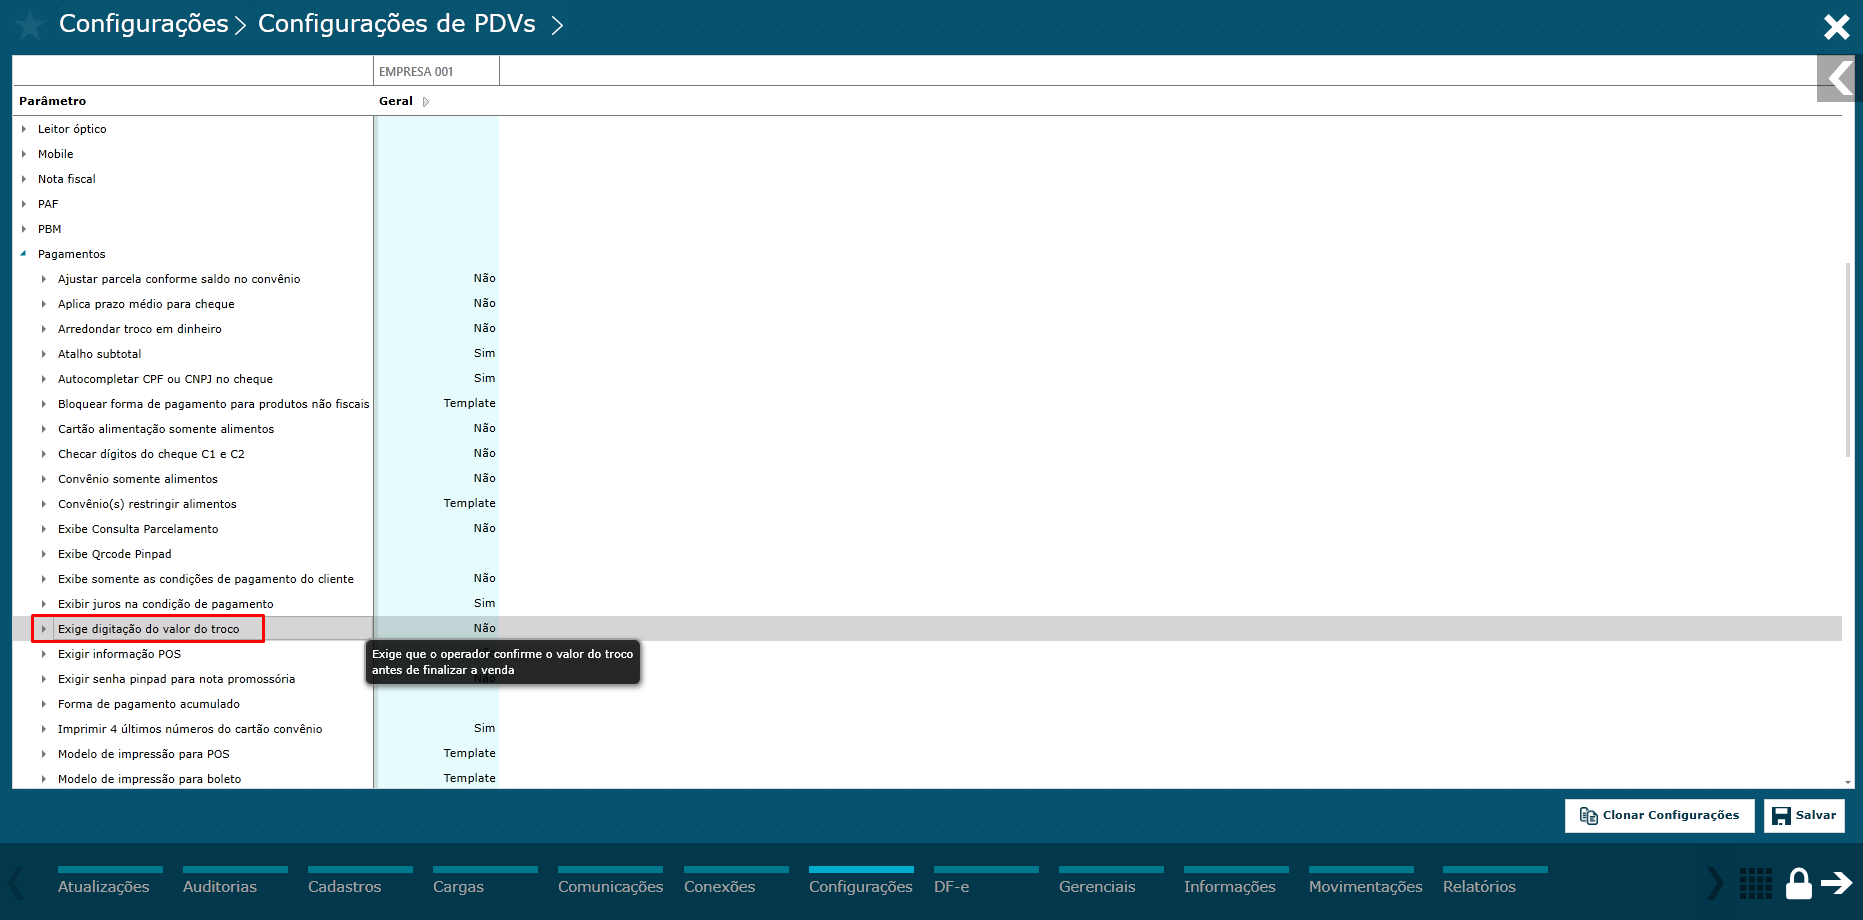Image resolution: width=1863 pixels, height=920 pixels.
Task: Open the apps grid icon
Action: click(1756, 884)
